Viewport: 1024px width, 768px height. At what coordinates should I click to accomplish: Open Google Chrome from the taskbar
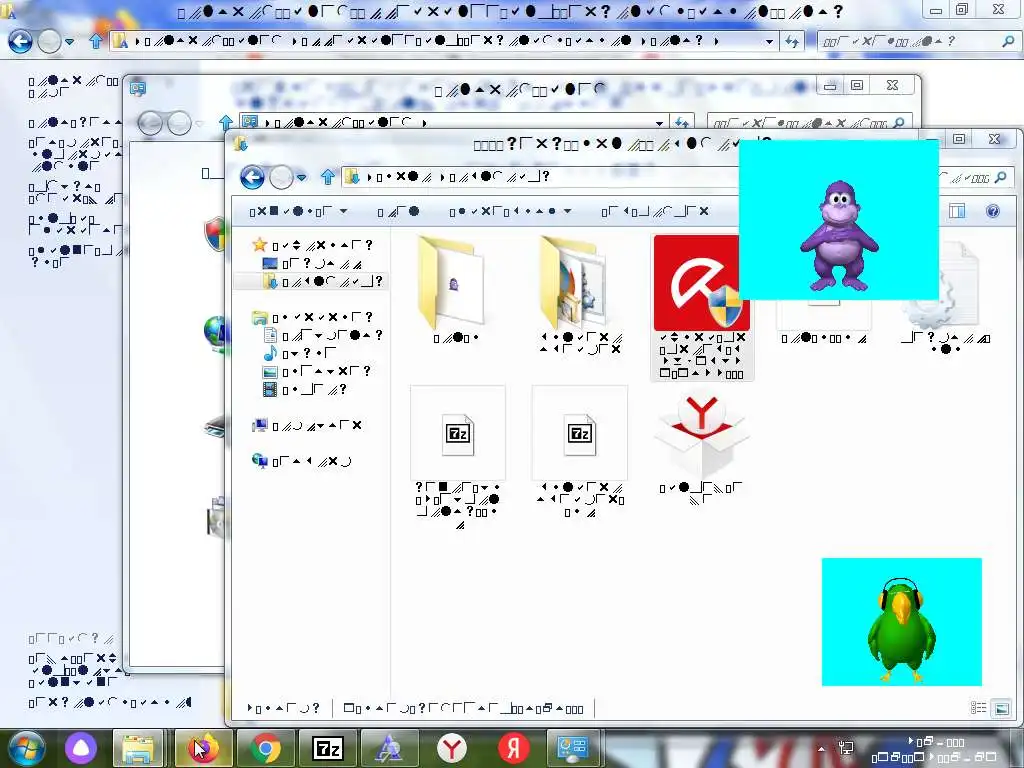click(x=265, y=748)
